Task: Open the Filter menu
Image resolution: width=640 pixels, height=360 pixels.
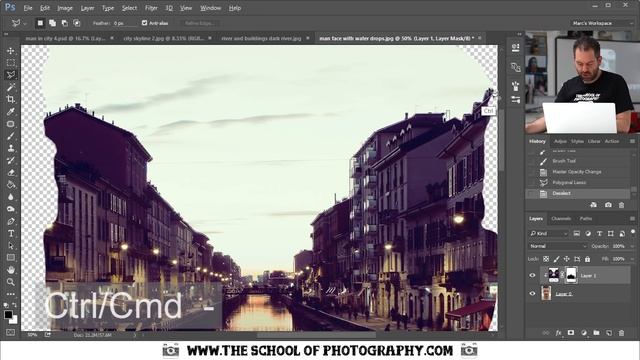Action: pos(151,8)
